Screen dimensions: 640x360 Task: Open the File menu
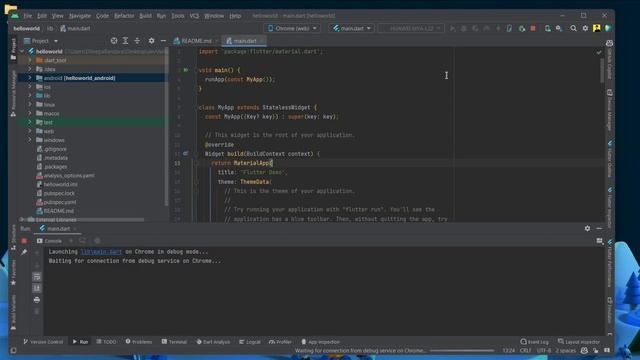pyautogui.click(x=27, y=16)
